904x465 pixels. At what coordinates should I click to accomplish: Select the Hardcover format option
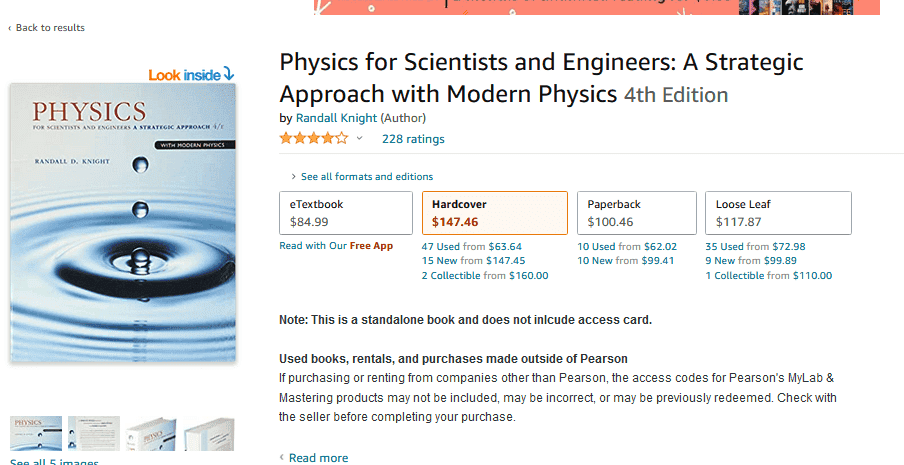coord(494,213)
